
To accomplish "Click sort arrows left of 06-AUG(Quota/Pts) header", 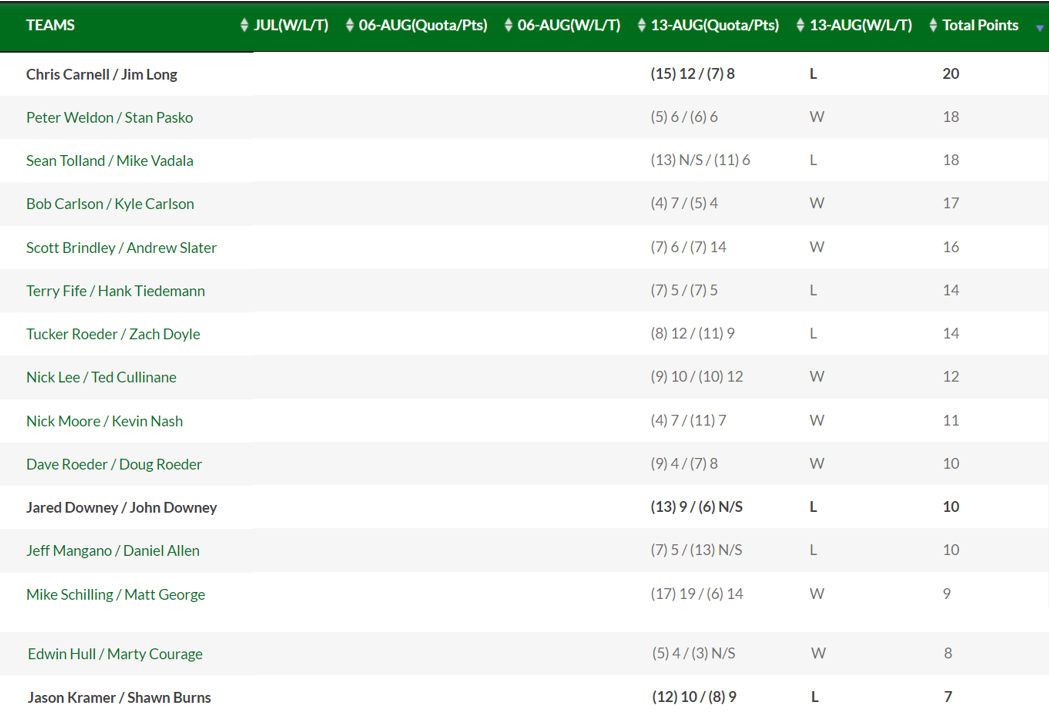I will (x=349, y=25).
